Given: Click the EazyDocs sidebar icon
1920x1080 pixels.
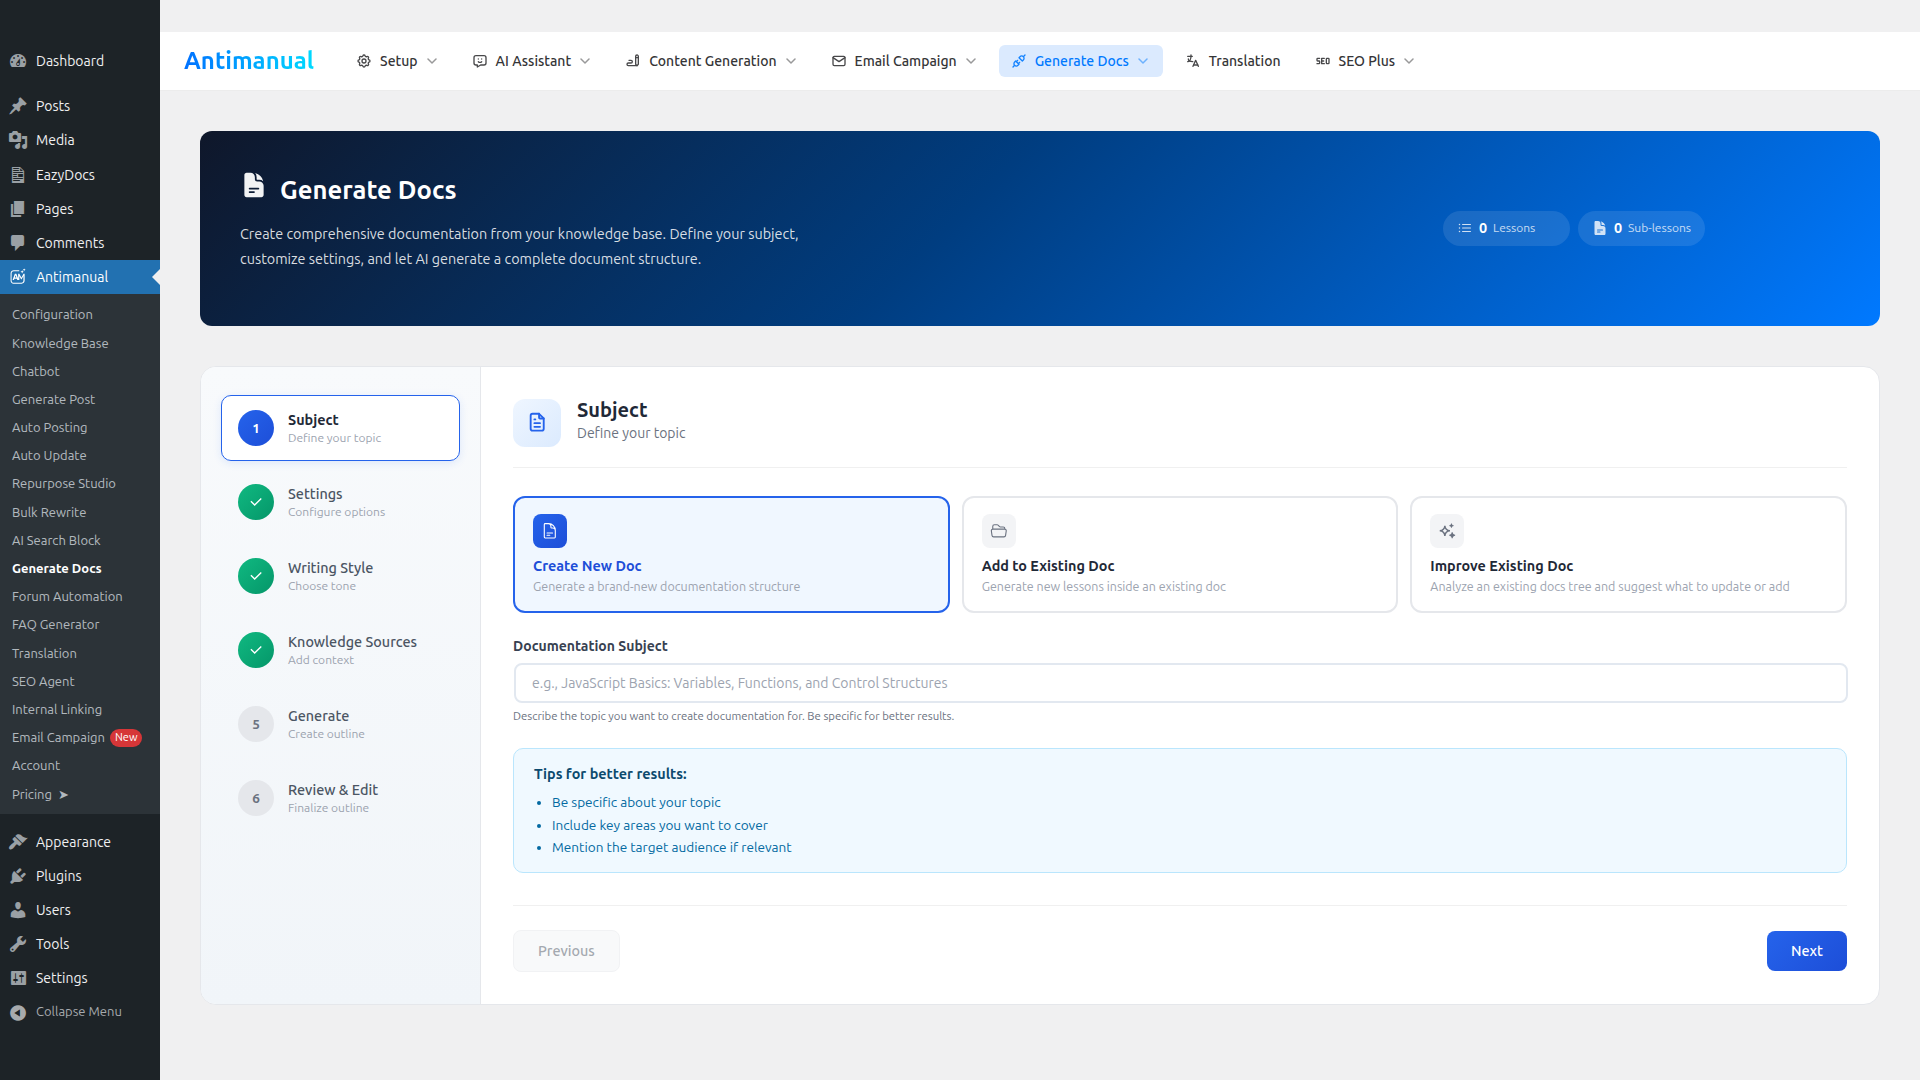Looking at the screenshot, I should [18, 174].
